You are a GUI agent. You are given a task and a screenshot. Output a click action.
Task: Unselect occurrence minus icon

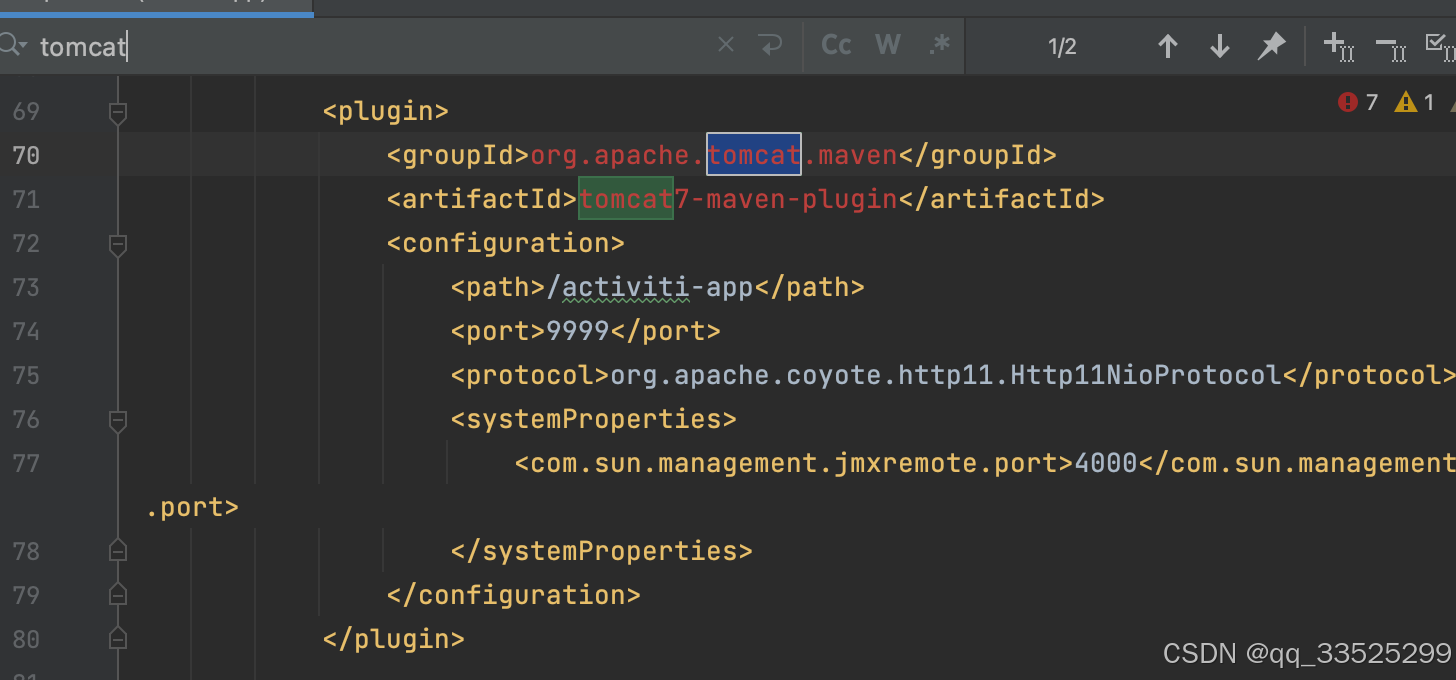click(x=1390, y=46)
